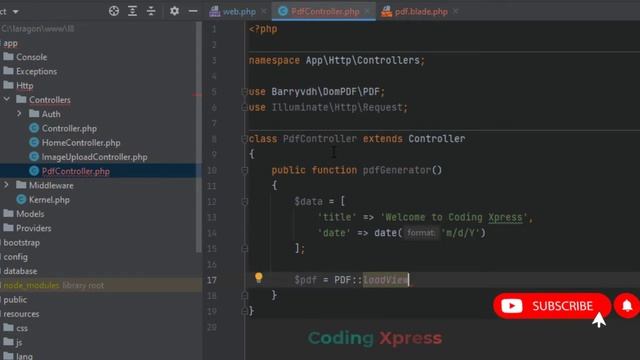Viewport: 640px width, 360px height.
Task: Click the red notification bell icon
Action: tap(627, 305)
